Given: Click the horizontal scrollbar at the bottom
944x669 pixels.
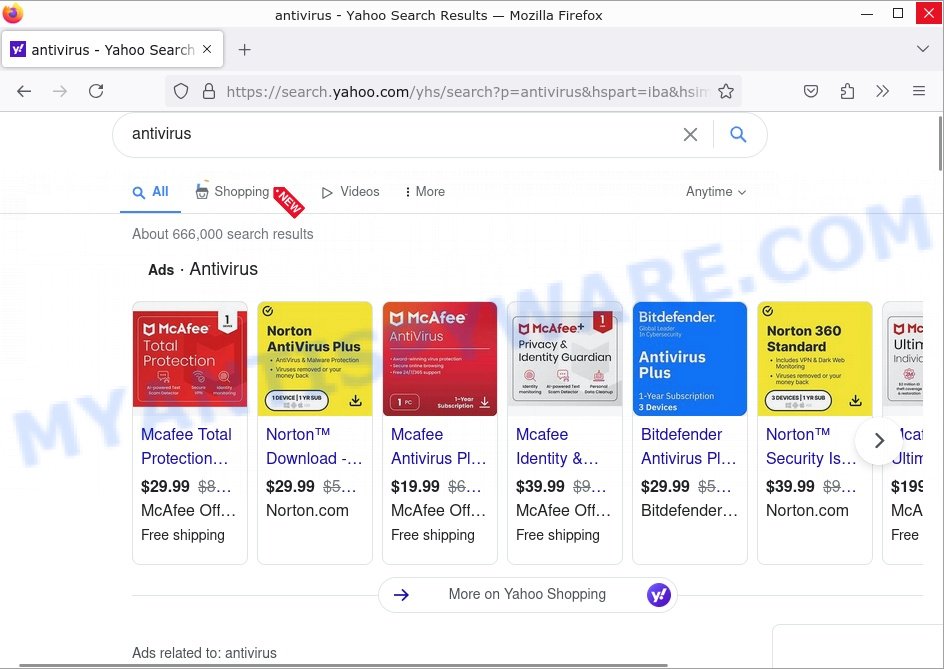Looking at the screenshot, I should (343, 665).
